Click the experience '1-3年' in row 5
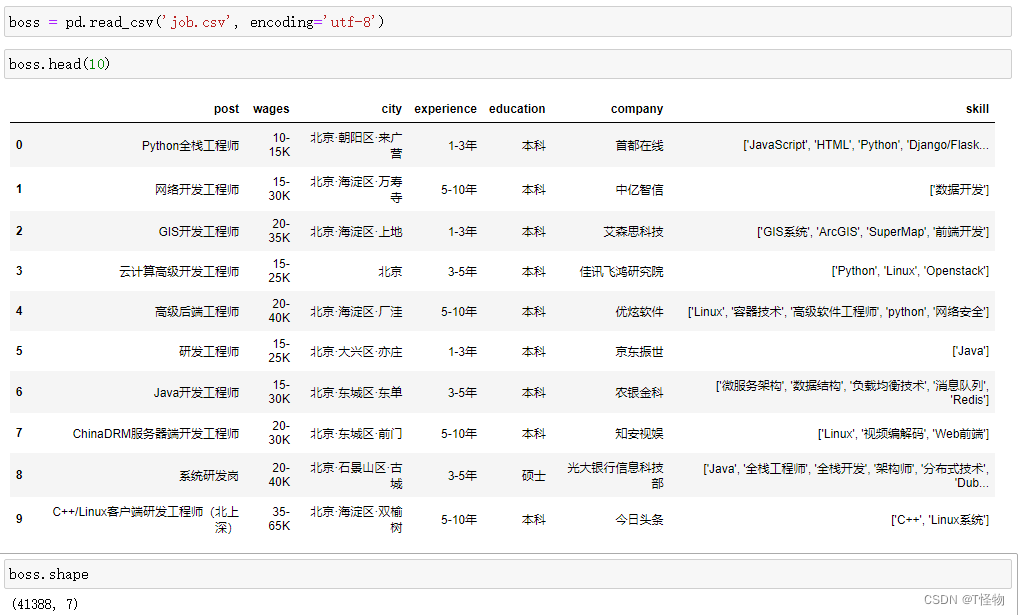 (x=462, y=352)
